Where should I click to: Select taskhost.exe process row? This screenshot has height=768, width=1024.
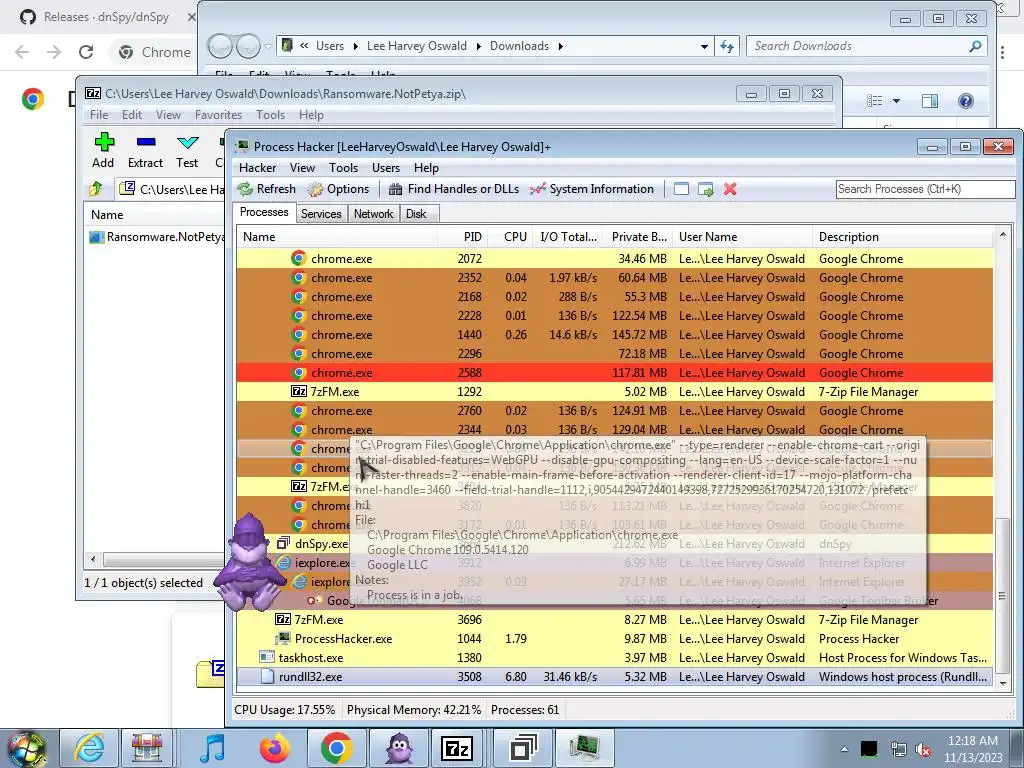click(x=615, y=658)
